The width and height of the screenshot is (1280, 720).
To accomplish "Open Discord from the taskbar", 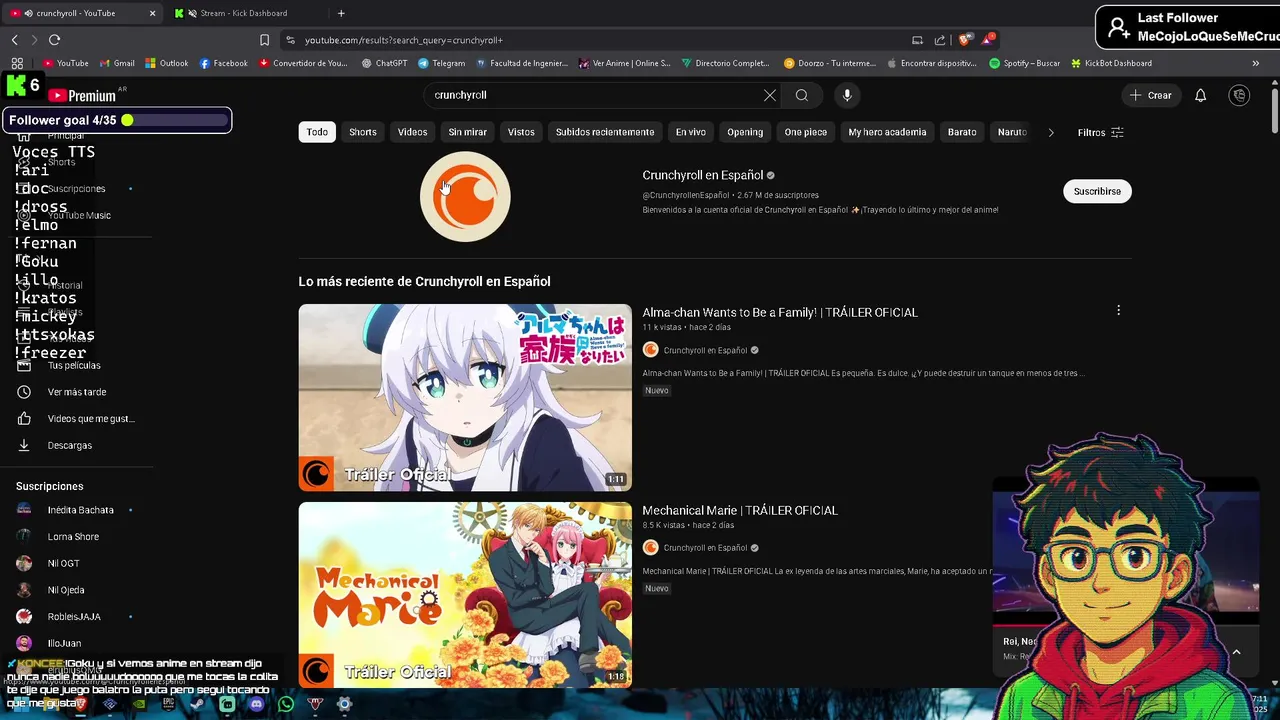I will 256,704.
